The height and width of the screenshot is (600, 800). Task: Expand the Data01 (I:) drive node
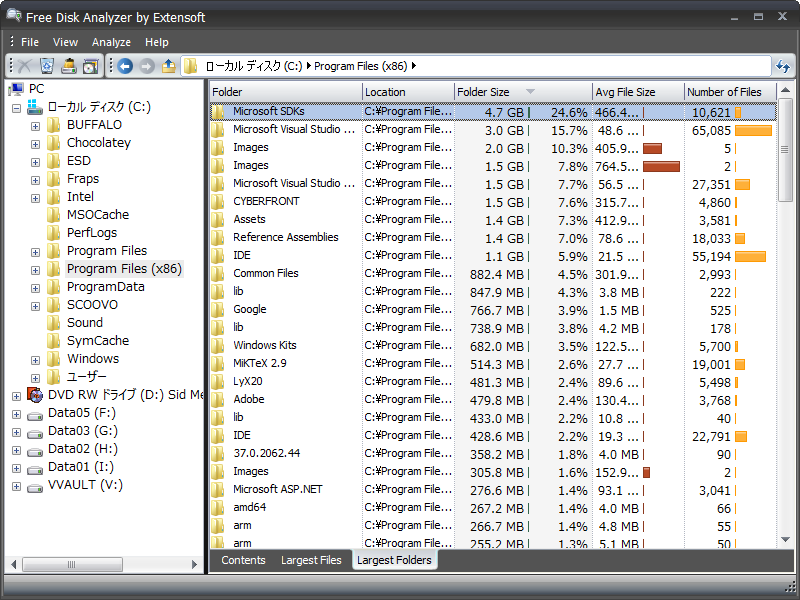[x=16, y=468]
